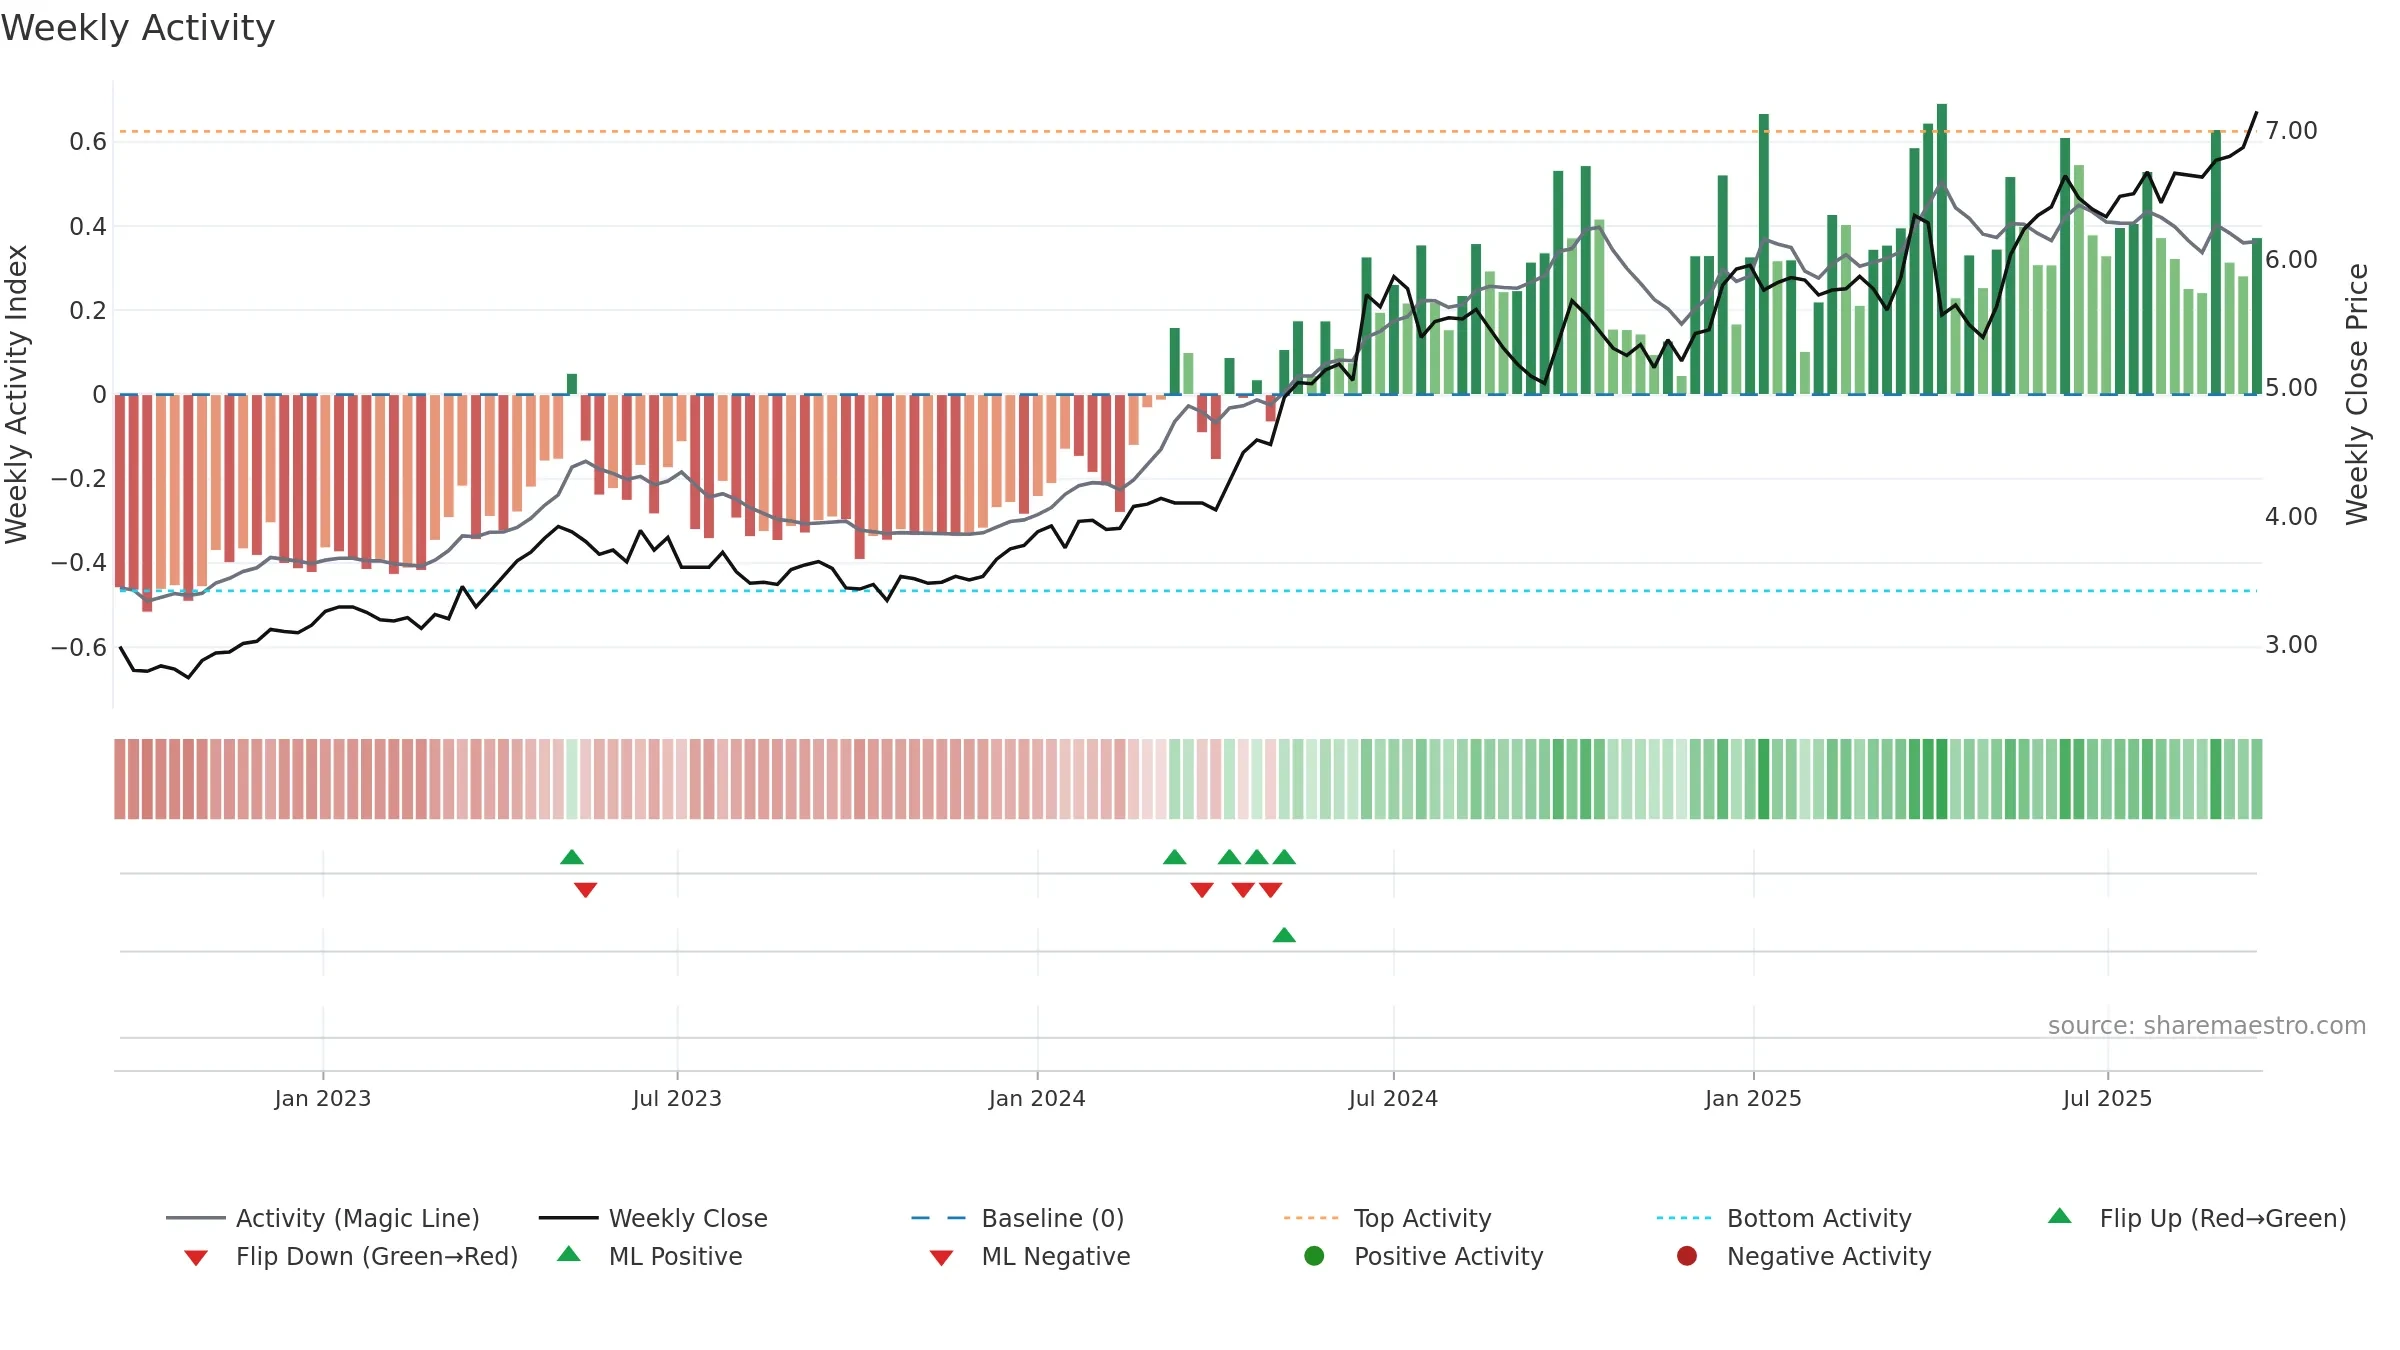Click the Jul 2025 x-axis label
Image resolution: width=2400 pixels, height=1350 pixels.
pyautogui.click(x=2107, y=1098)
